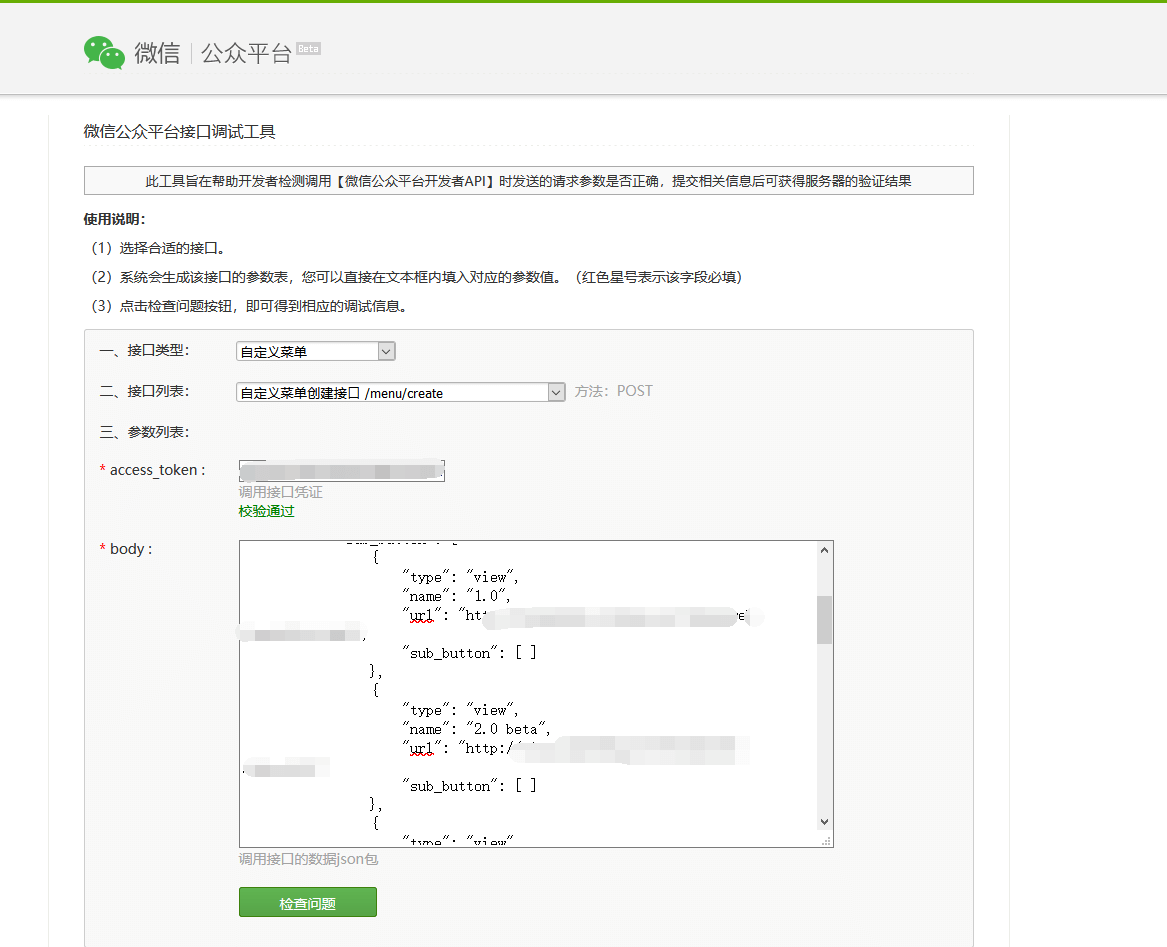Click the first "sub_button": [ ] line in body
1167x947 pixels.
click(469, 653)
